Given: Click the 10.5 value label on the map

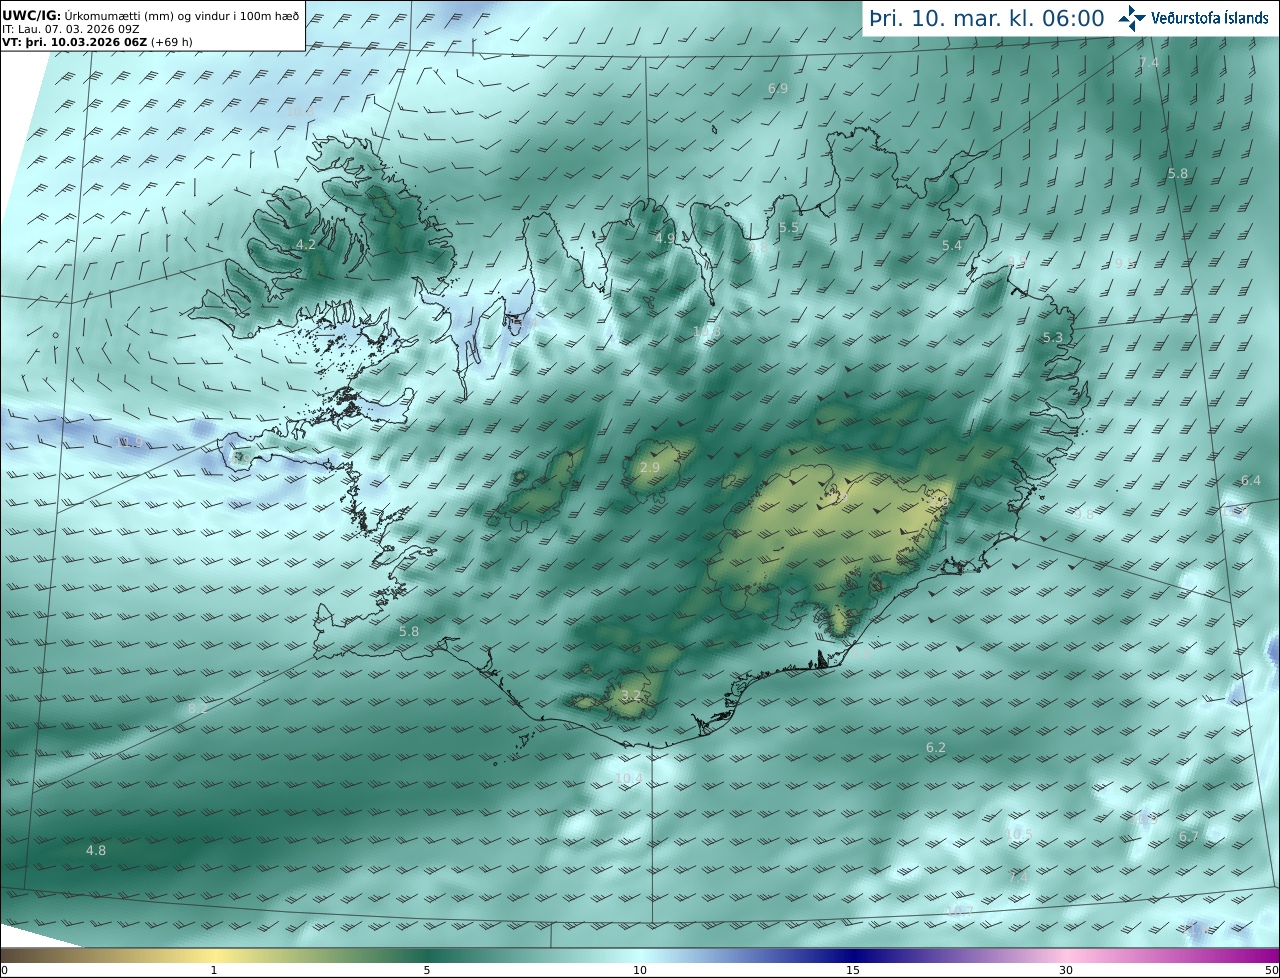Looking at the screenshot, I should pos(1018,834).
